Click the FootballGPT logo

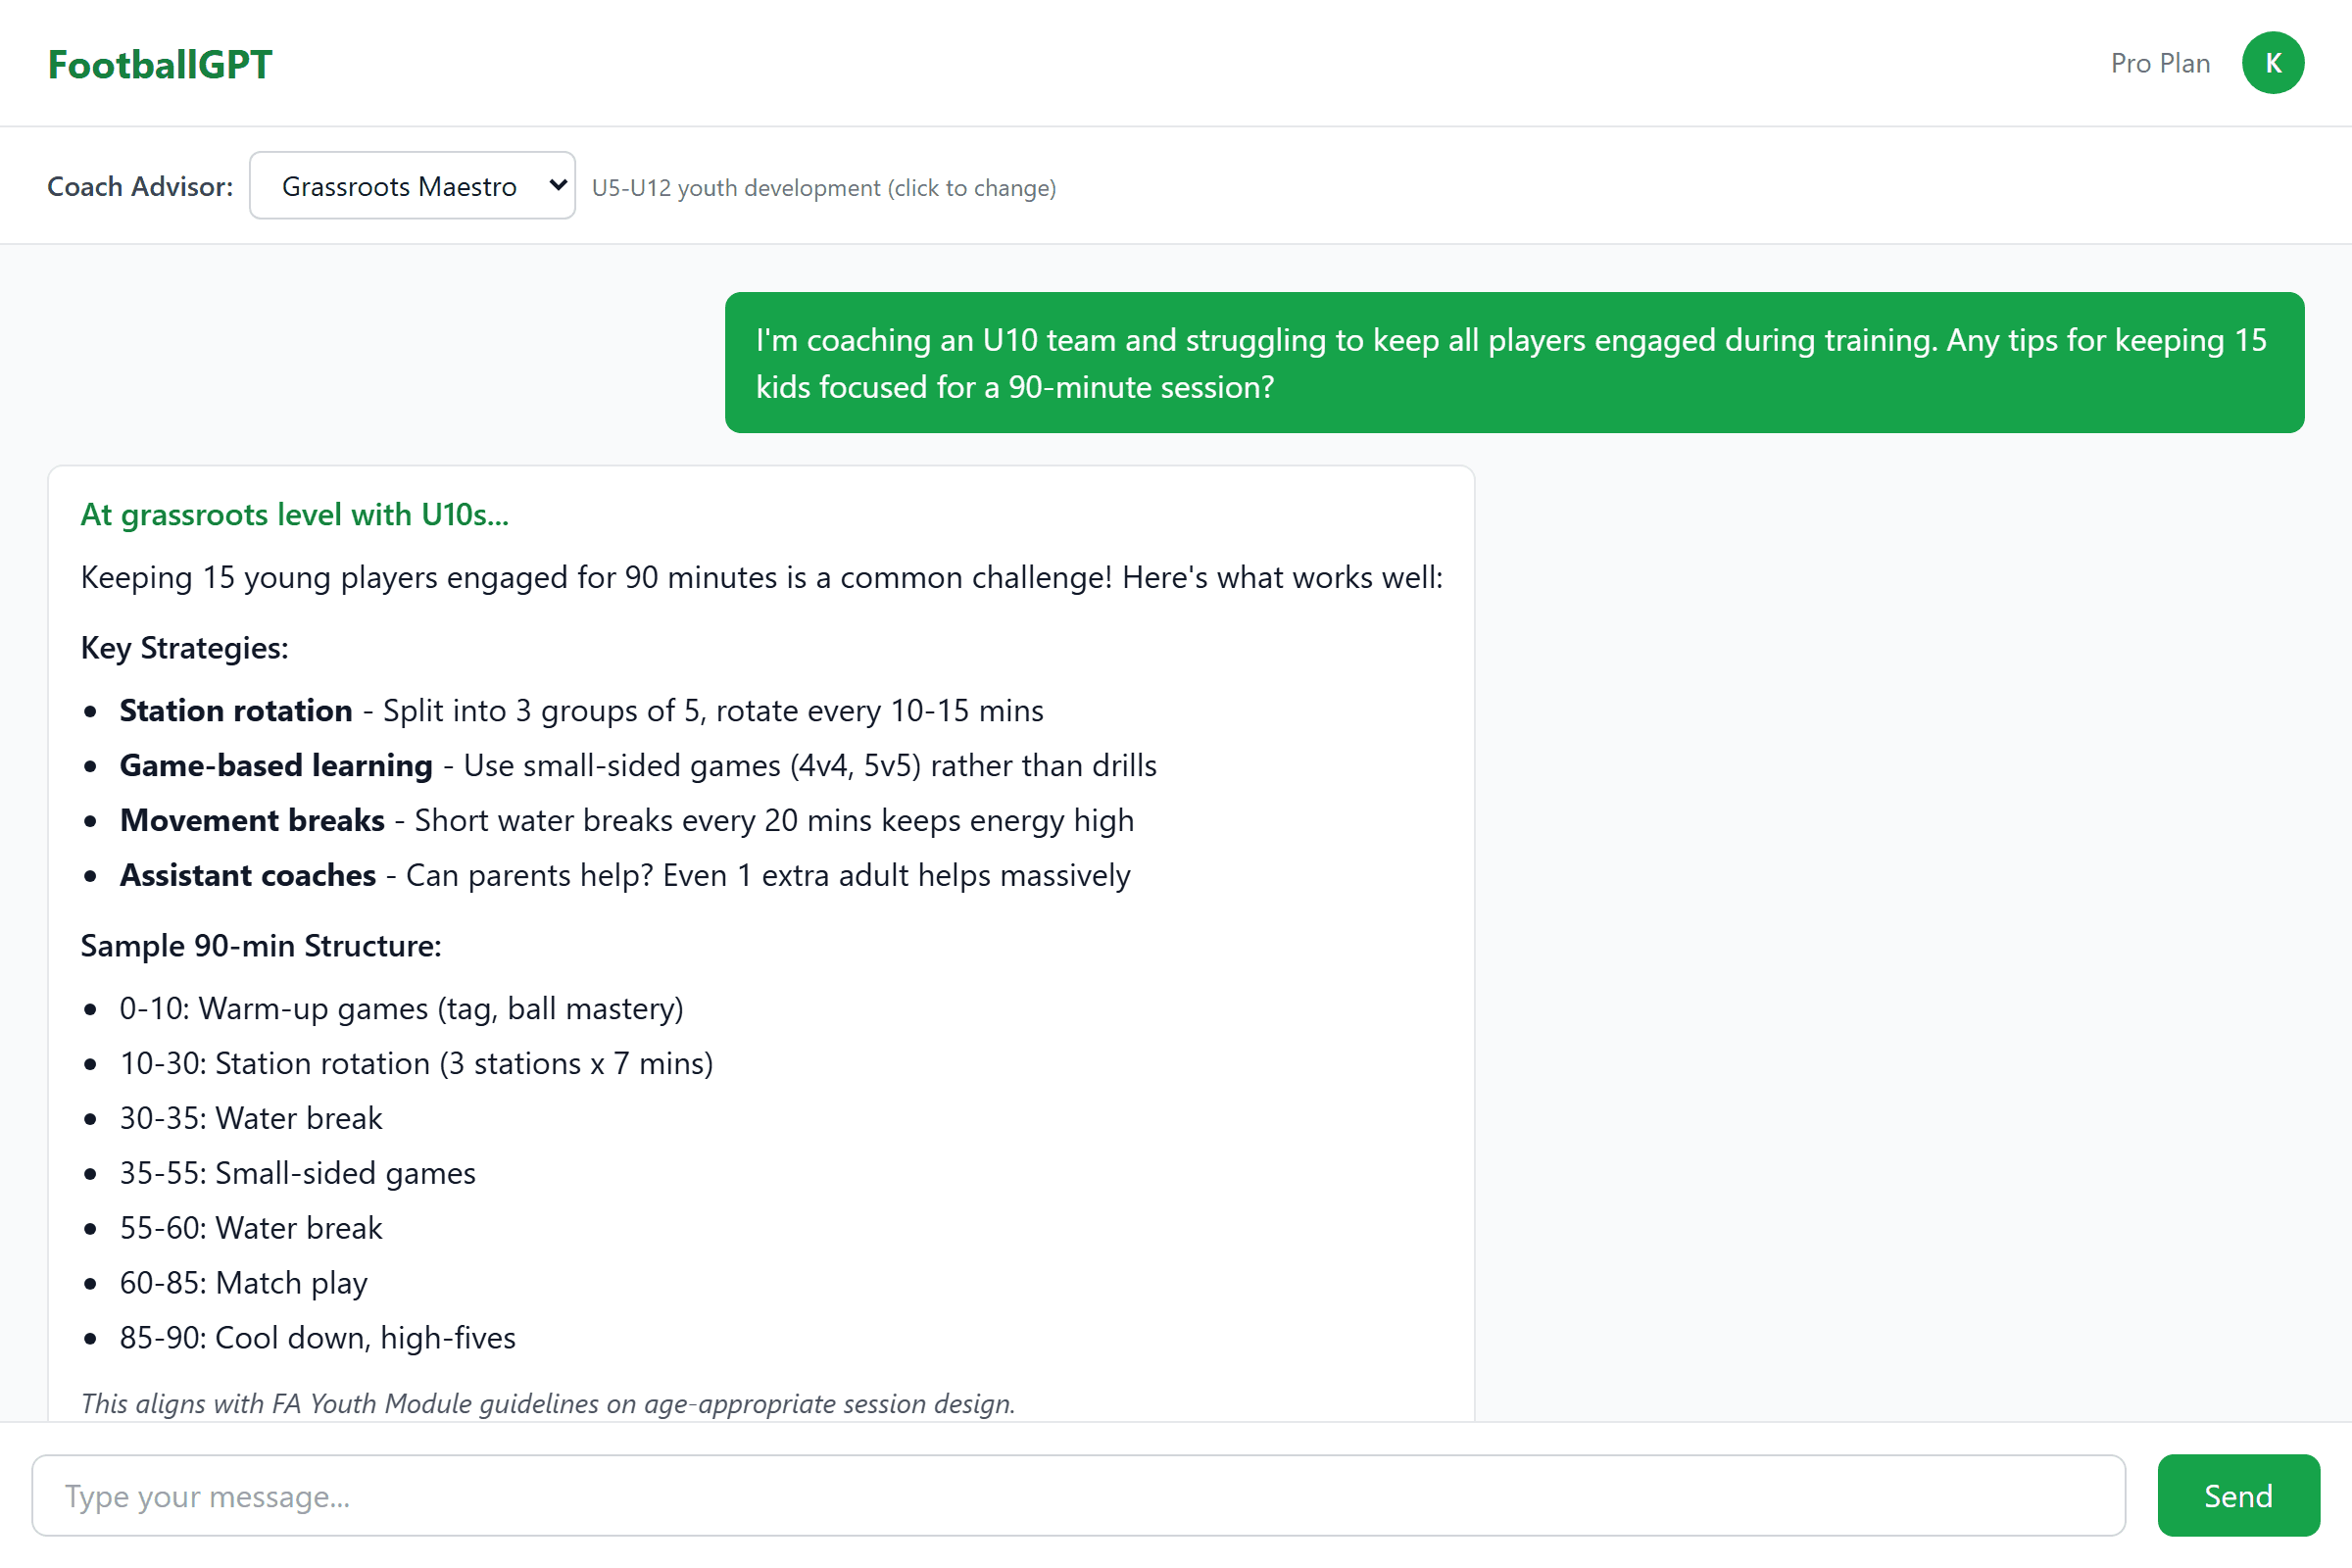[160, 63]
